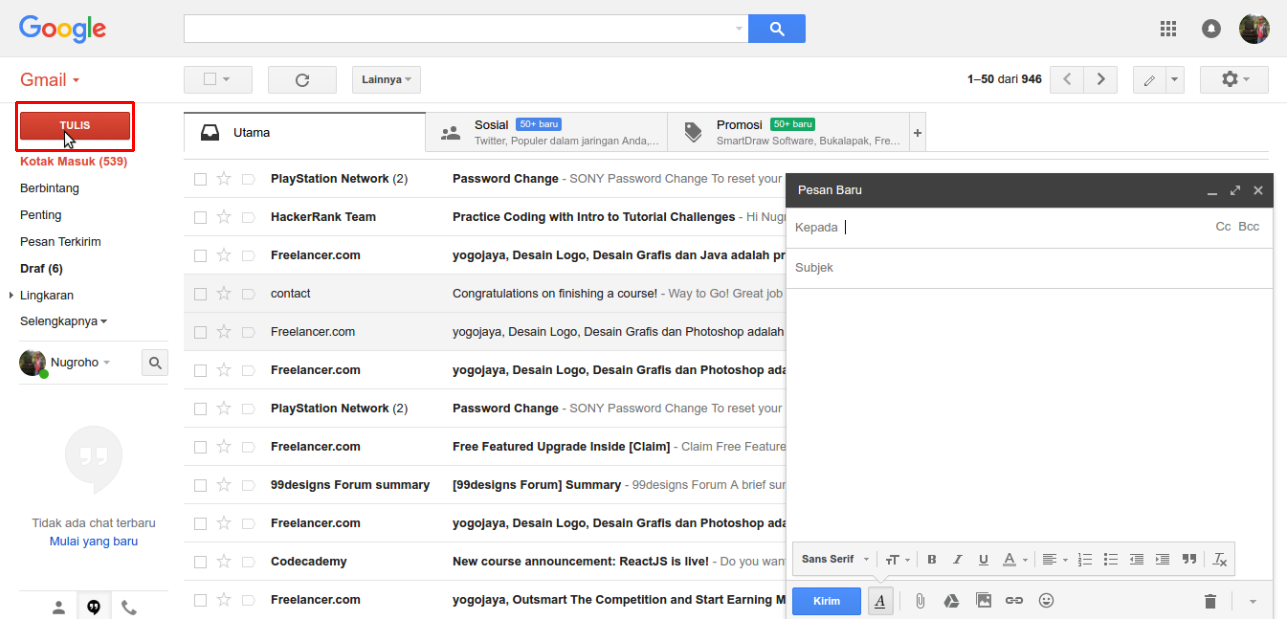Open the emoji picker in the compose window
This screenshot has height=619, width=1287.
pyautogui.click(x=1046, y=600)
